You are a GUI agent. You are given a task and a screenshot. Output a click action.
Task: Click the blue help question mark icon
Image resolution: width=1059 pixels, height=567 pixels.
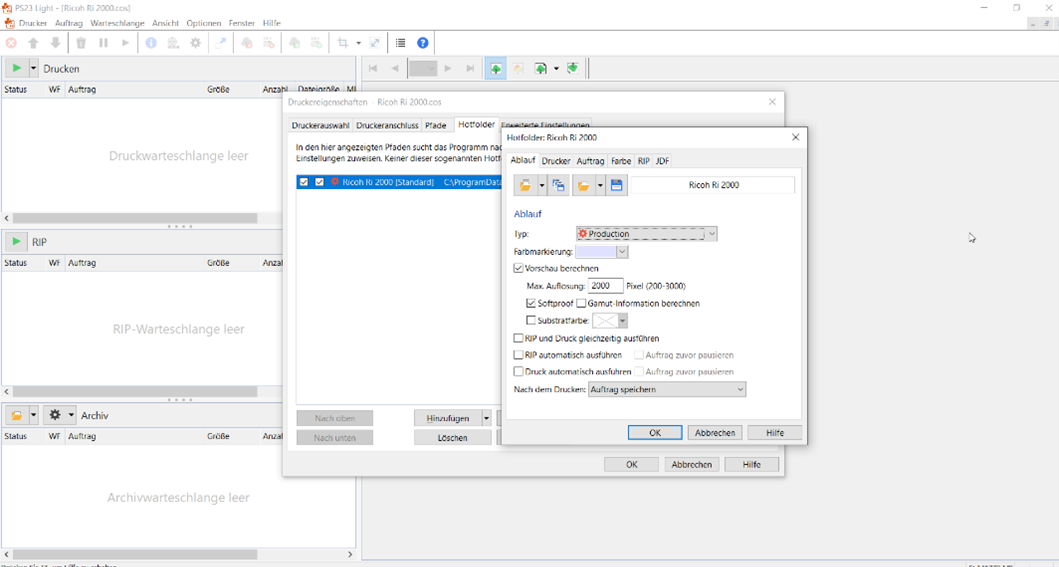point(423,43)
